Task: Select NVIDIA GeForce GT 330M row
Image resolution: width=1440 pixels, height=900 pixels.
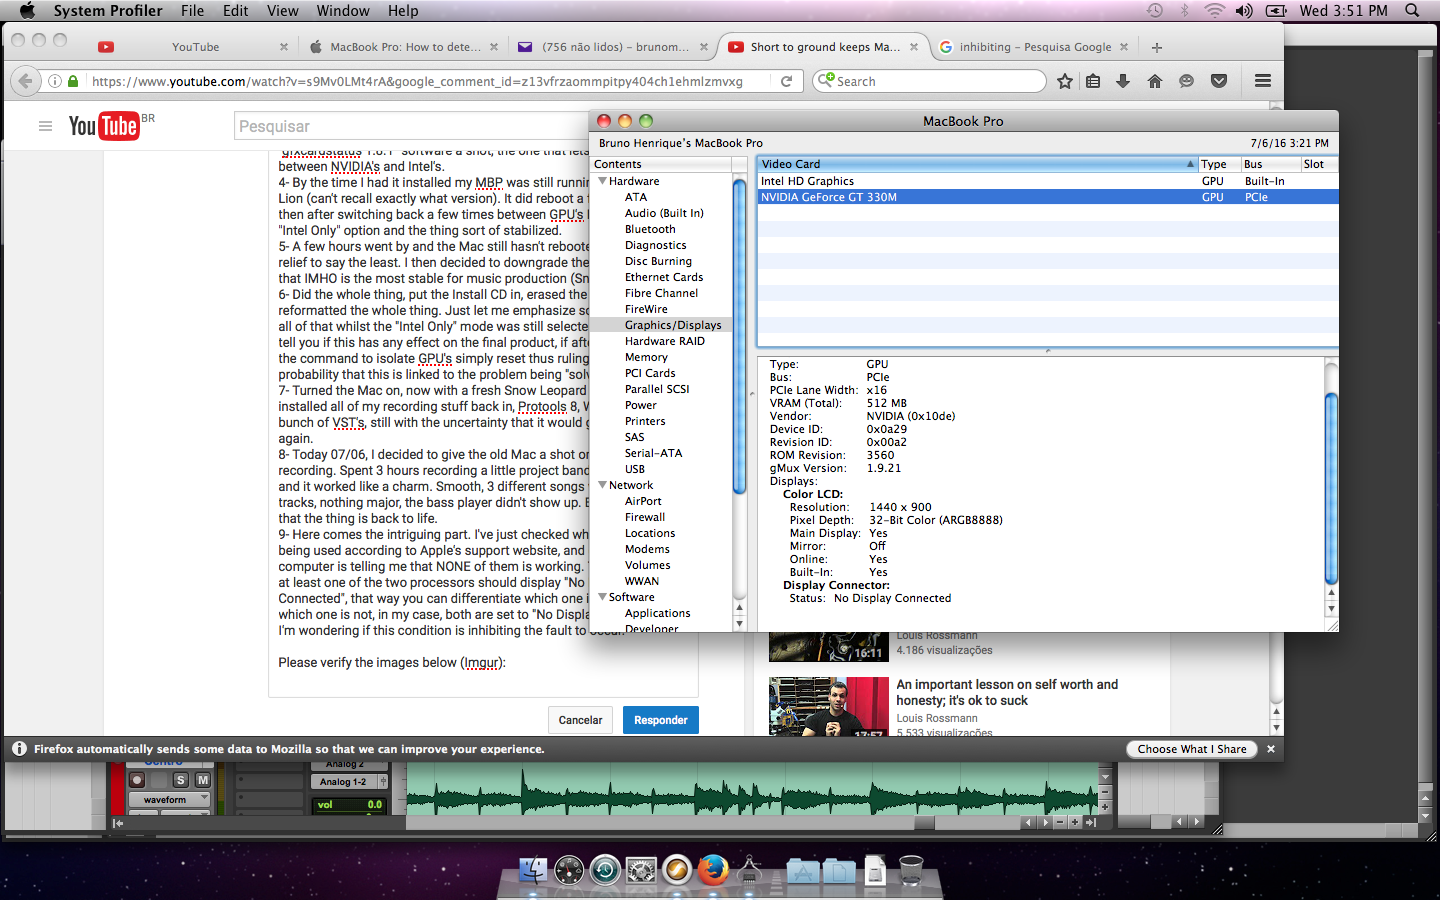Action: click(x=1047, y=197)
